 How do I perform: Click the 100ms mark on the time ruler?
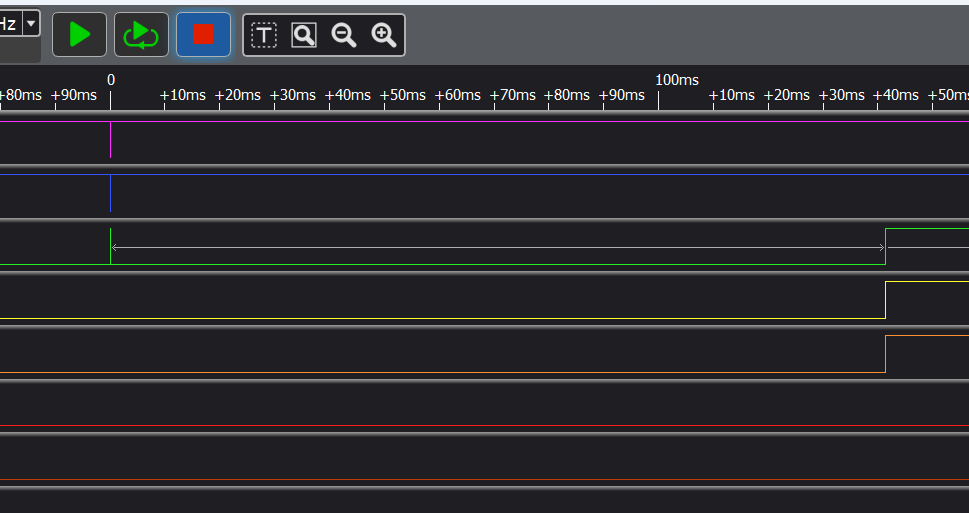(x=676, y=80)
